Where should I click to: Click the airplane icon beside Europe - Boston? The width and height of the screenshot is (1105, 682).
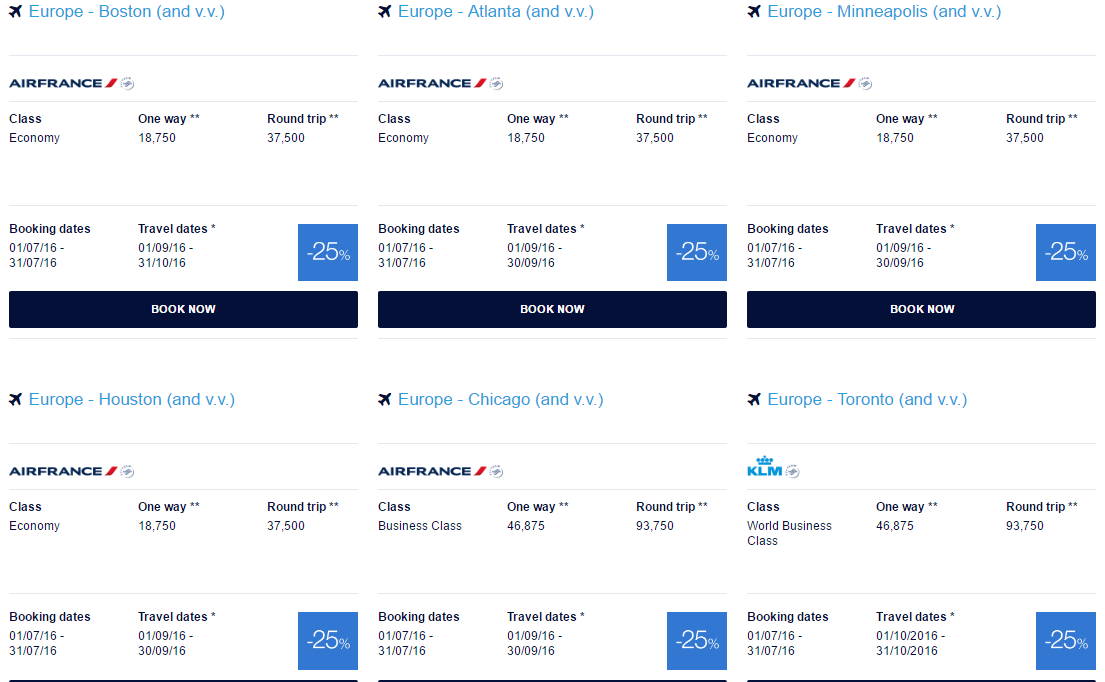pos(16,11)
